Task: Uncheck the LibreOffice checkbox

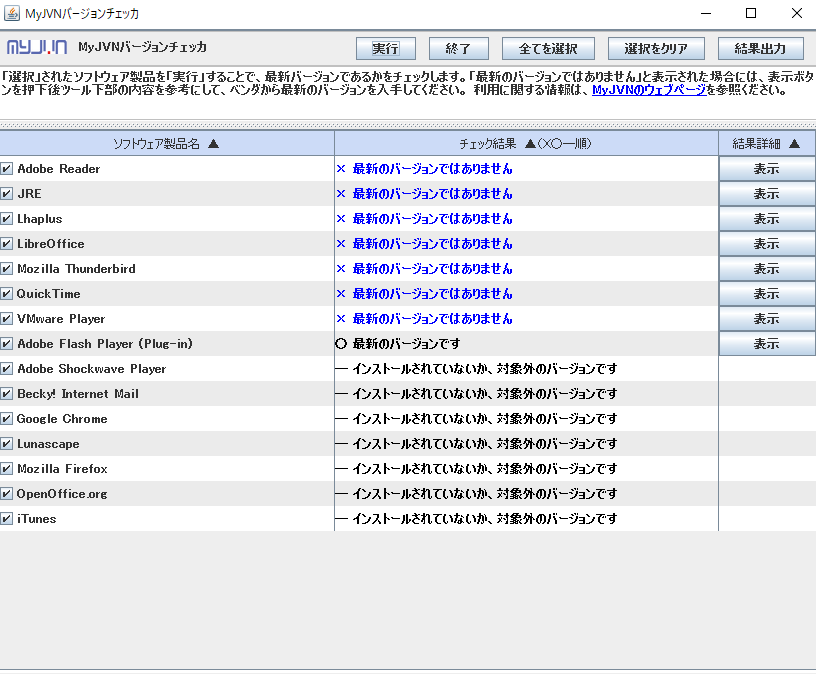Action: coord(7,244)
